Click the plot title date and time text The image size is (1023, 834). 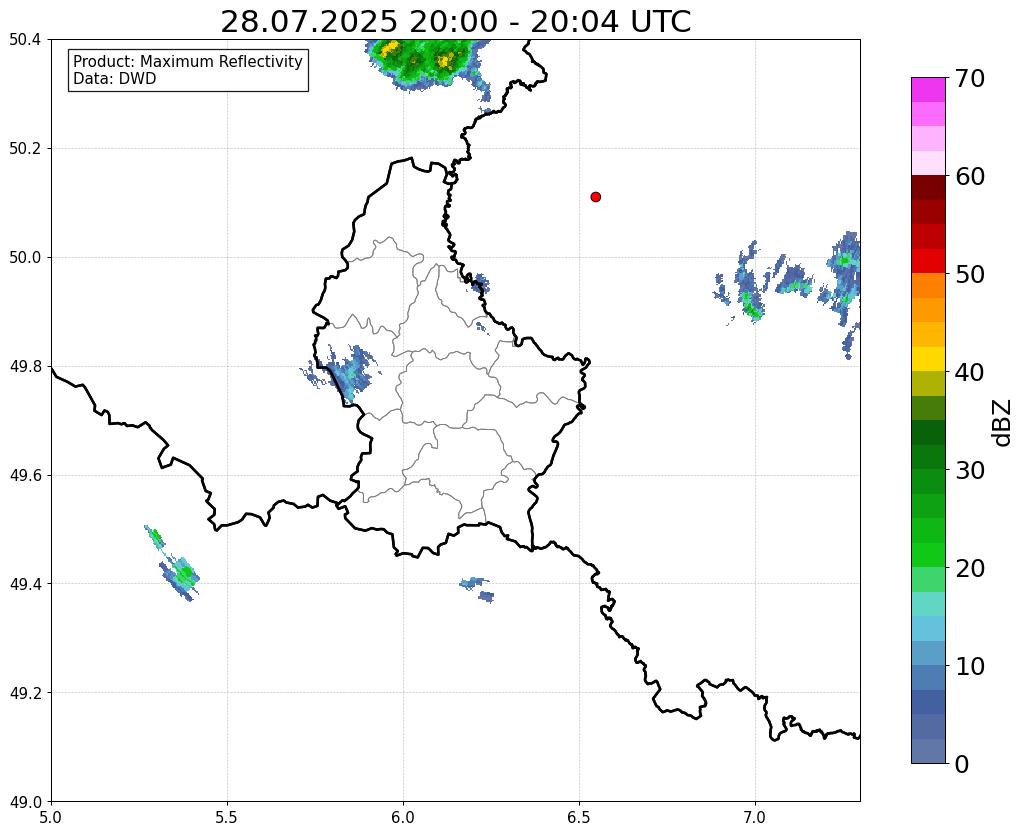tap(455, 22)
